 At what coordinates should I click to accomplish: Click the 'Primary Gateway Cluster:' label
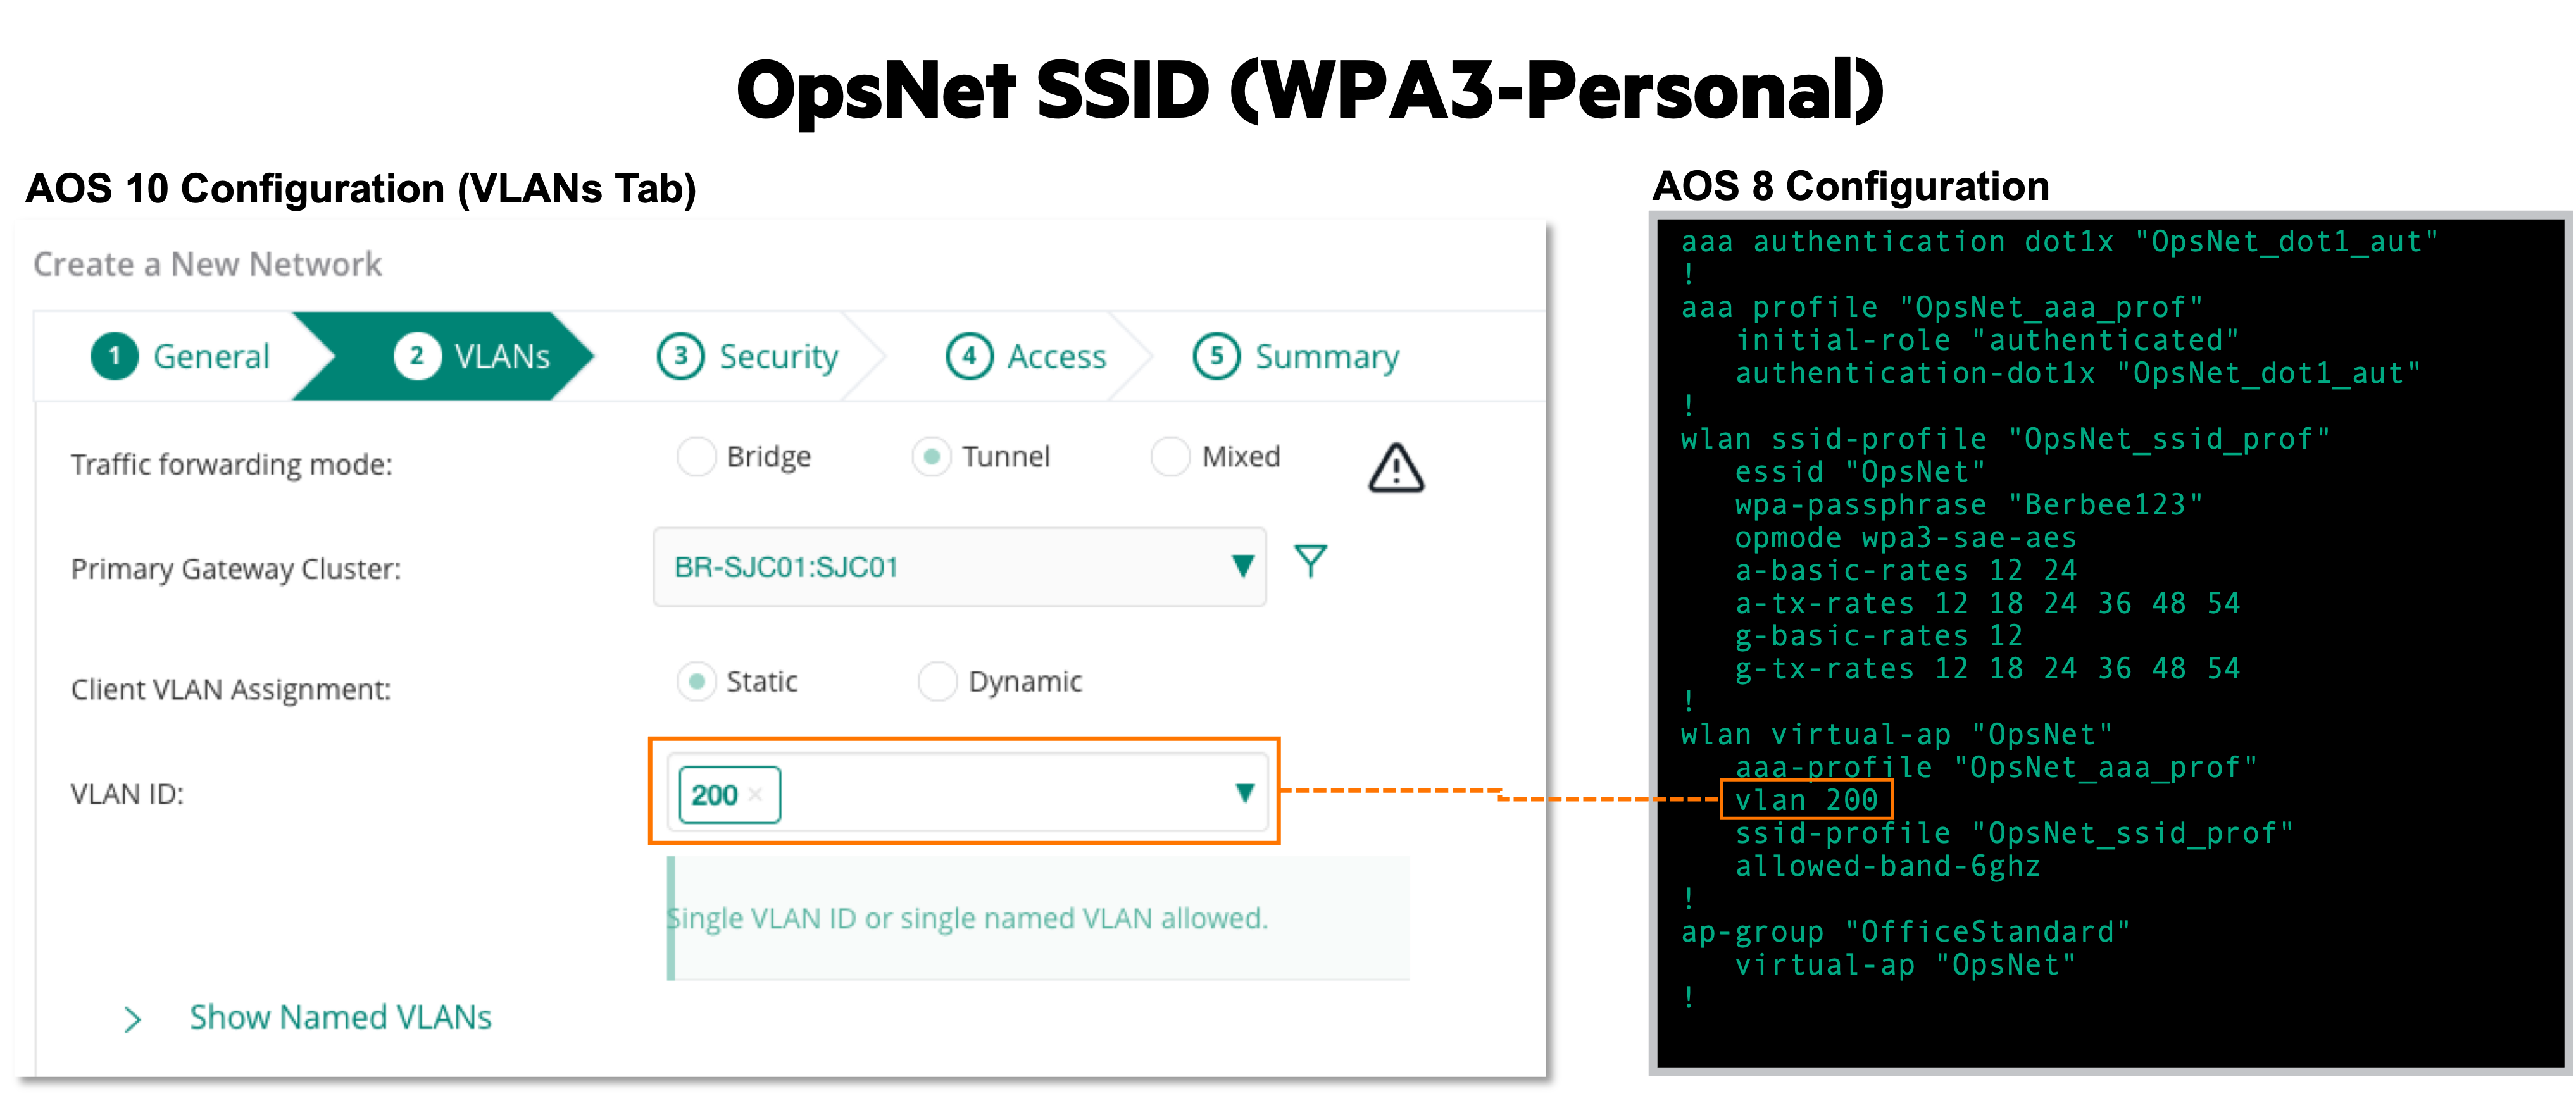pyautogui.click(x=236, y=569)
